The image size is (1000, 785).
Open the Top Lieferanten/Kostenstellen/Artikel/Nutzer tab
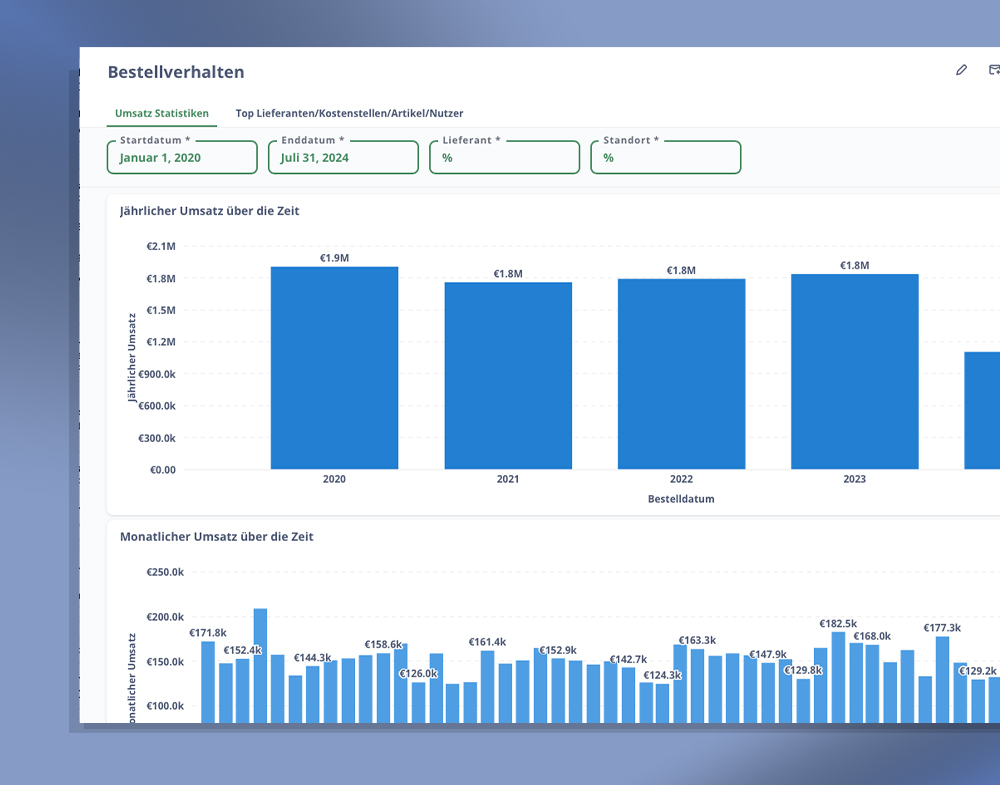tap(349, 114)
